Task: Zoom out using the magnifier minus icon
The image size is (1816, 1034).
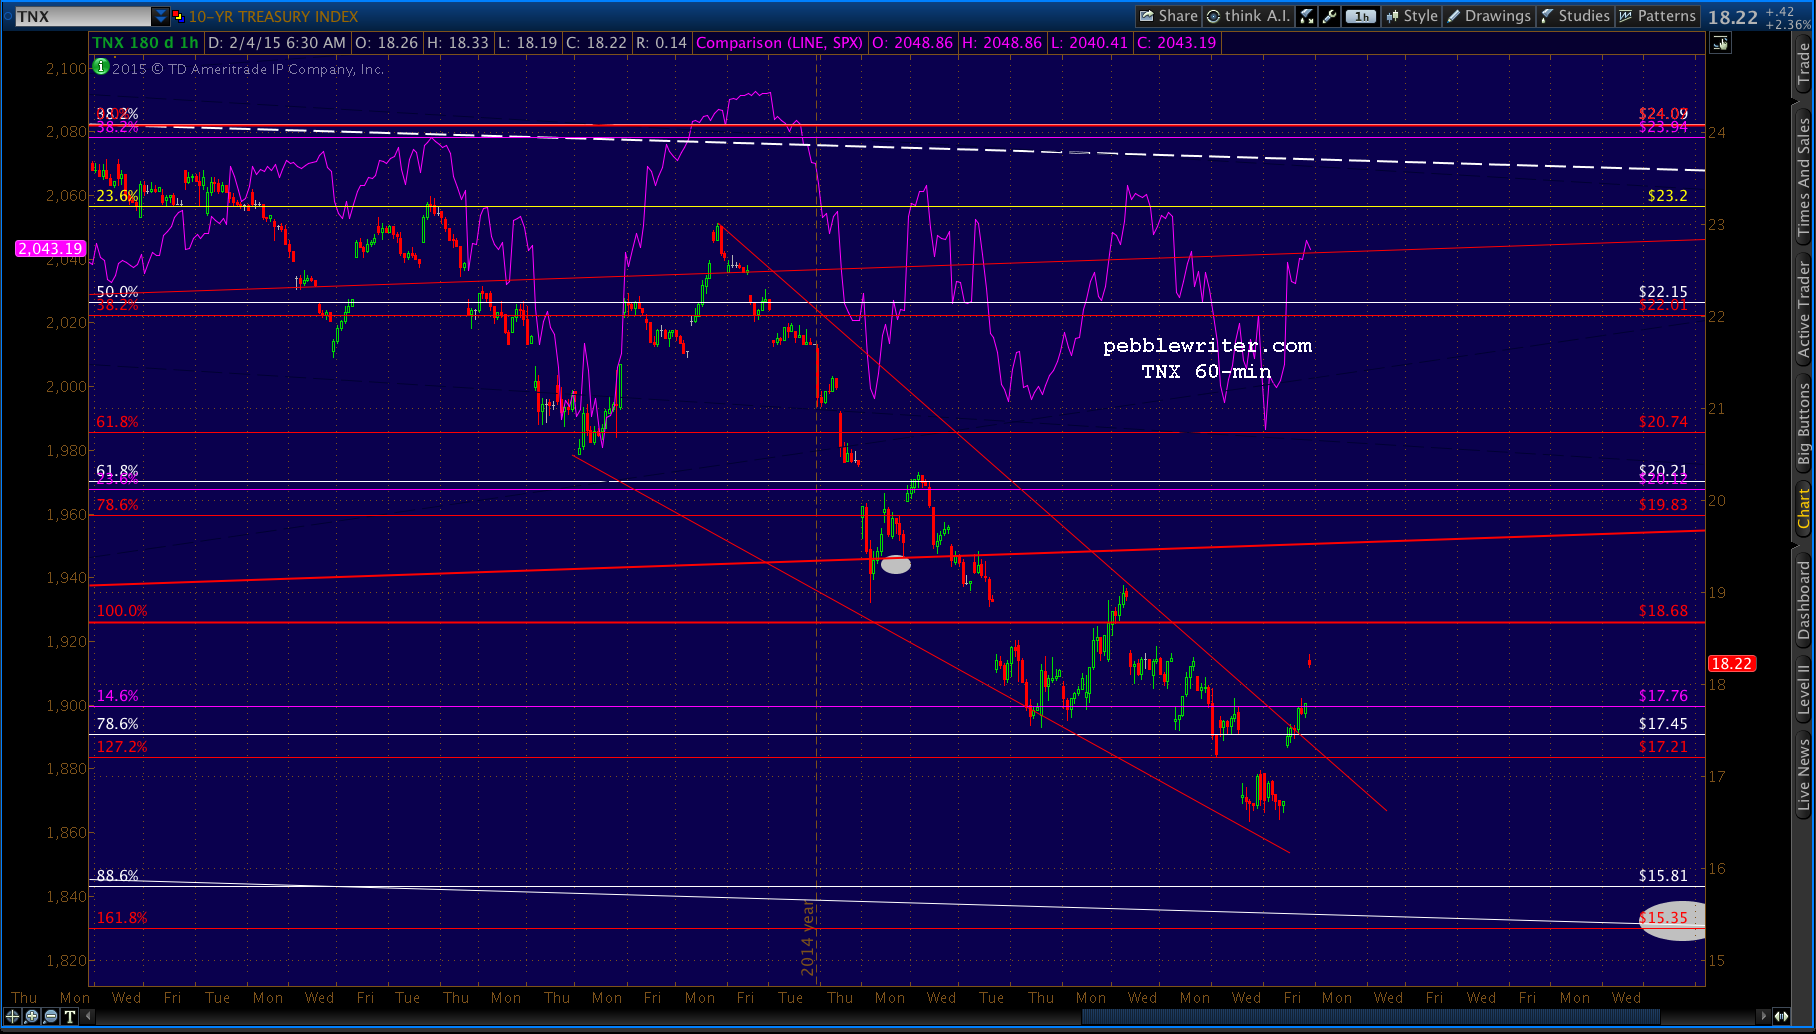Action: tap(50, 1017)
